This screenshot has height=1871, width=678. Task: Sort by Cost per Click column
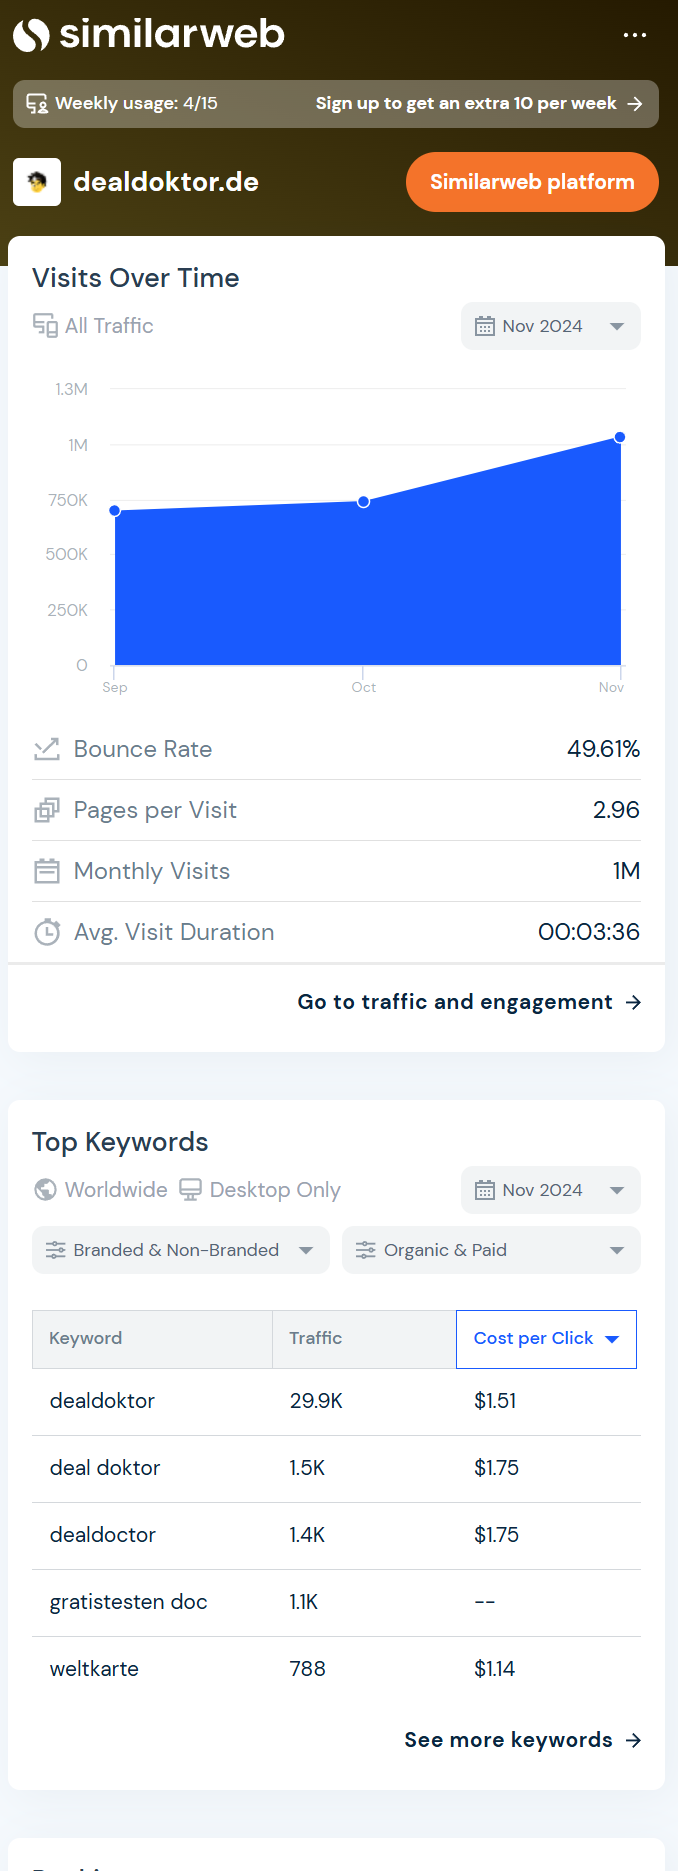pyautogui.click(x=546, y=1339)
